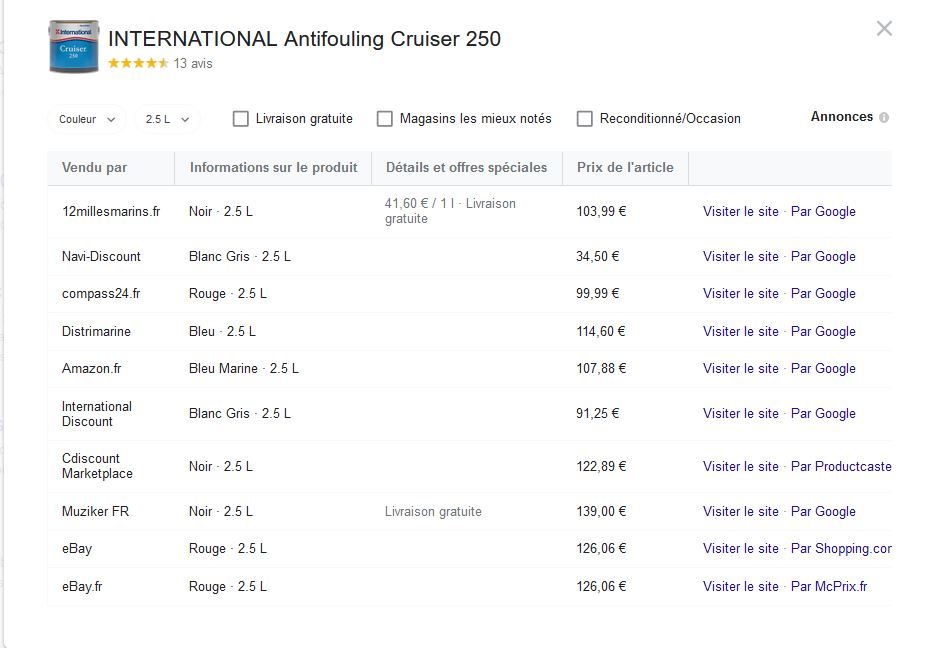Visit the site for eBay.fr

(x=740, y=586)
